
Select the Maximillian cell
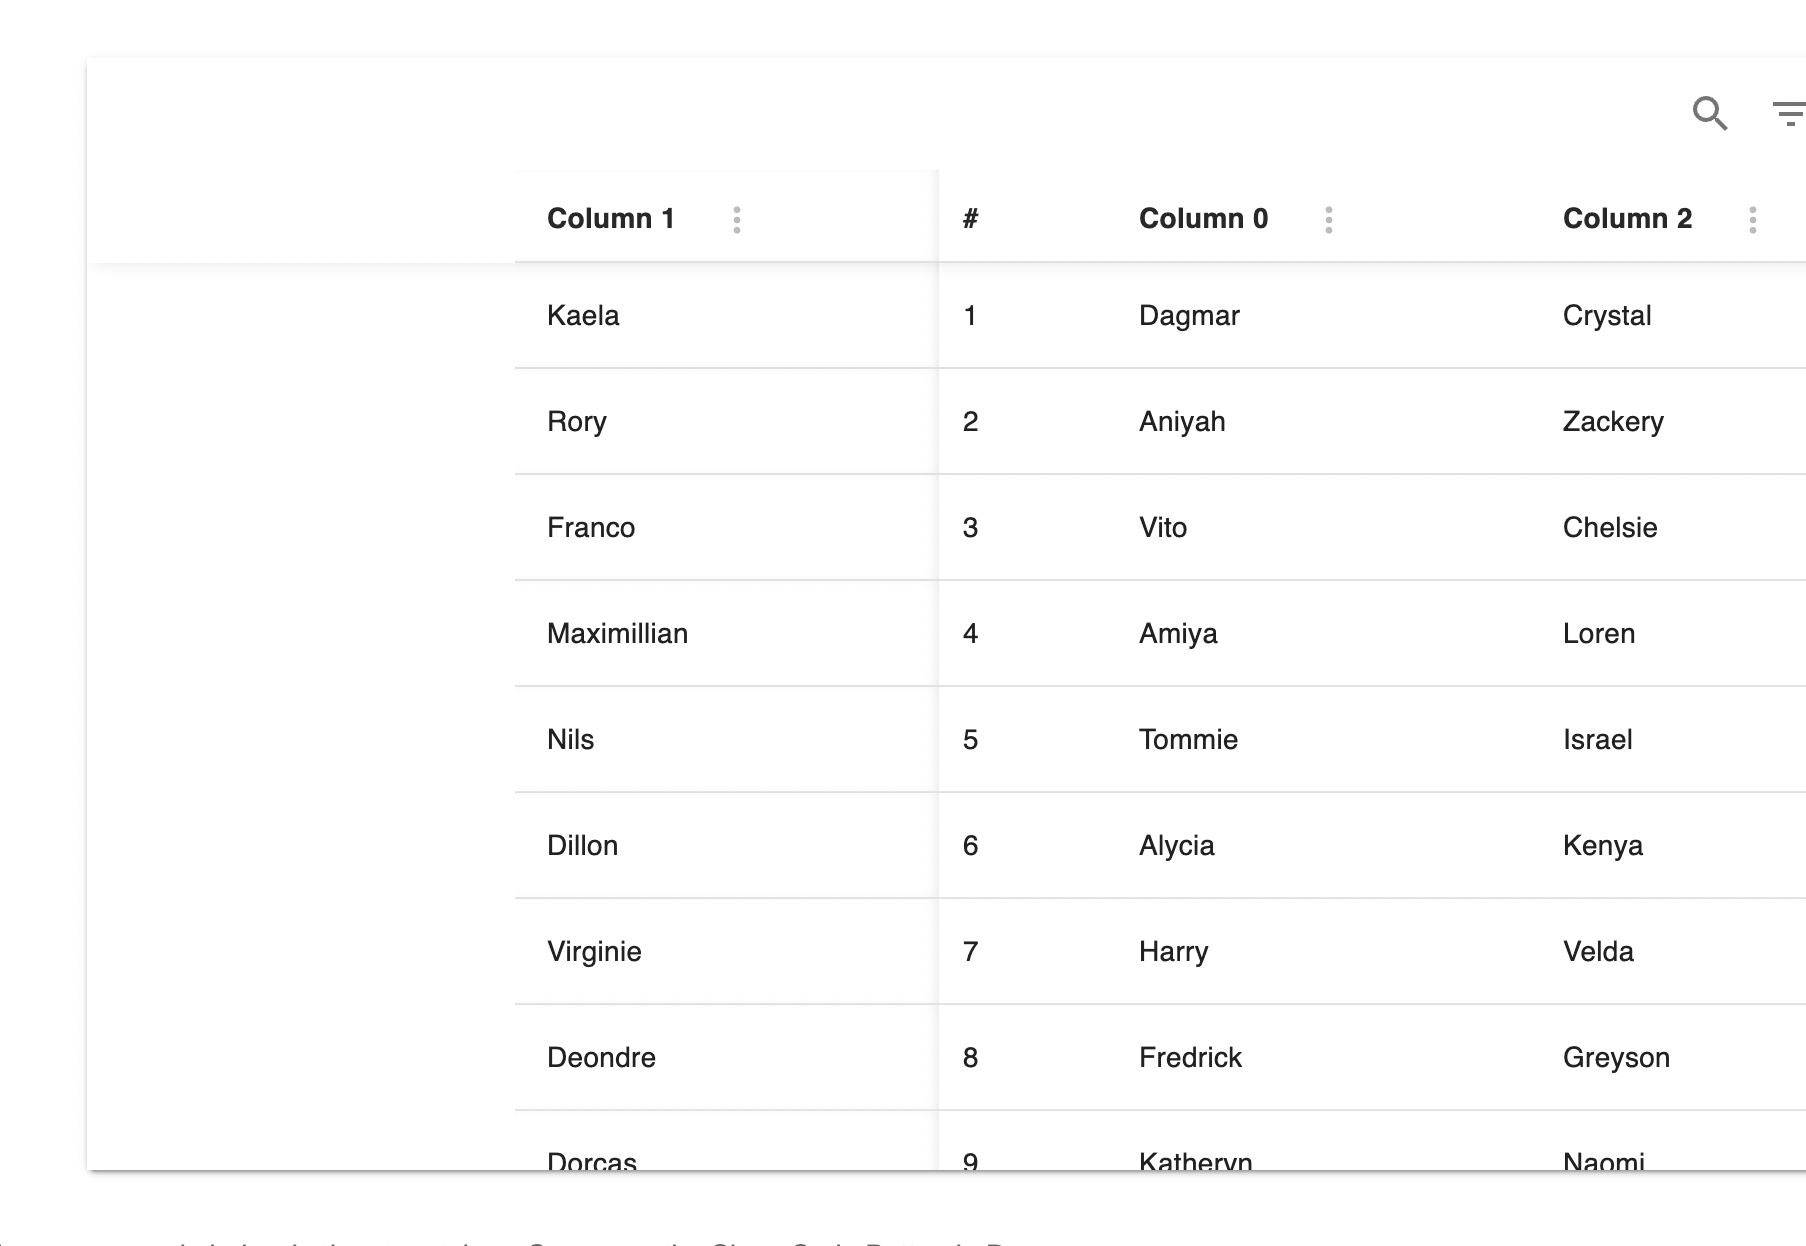[x=727, y=634]
